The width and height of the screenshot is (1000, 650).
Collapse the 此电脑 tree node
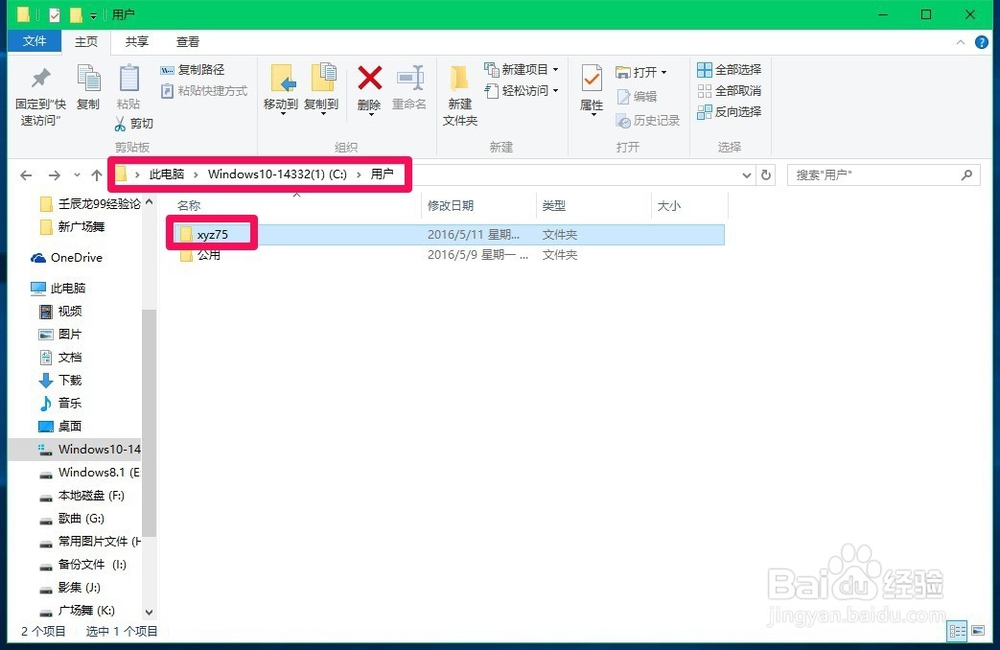point(21,287)
